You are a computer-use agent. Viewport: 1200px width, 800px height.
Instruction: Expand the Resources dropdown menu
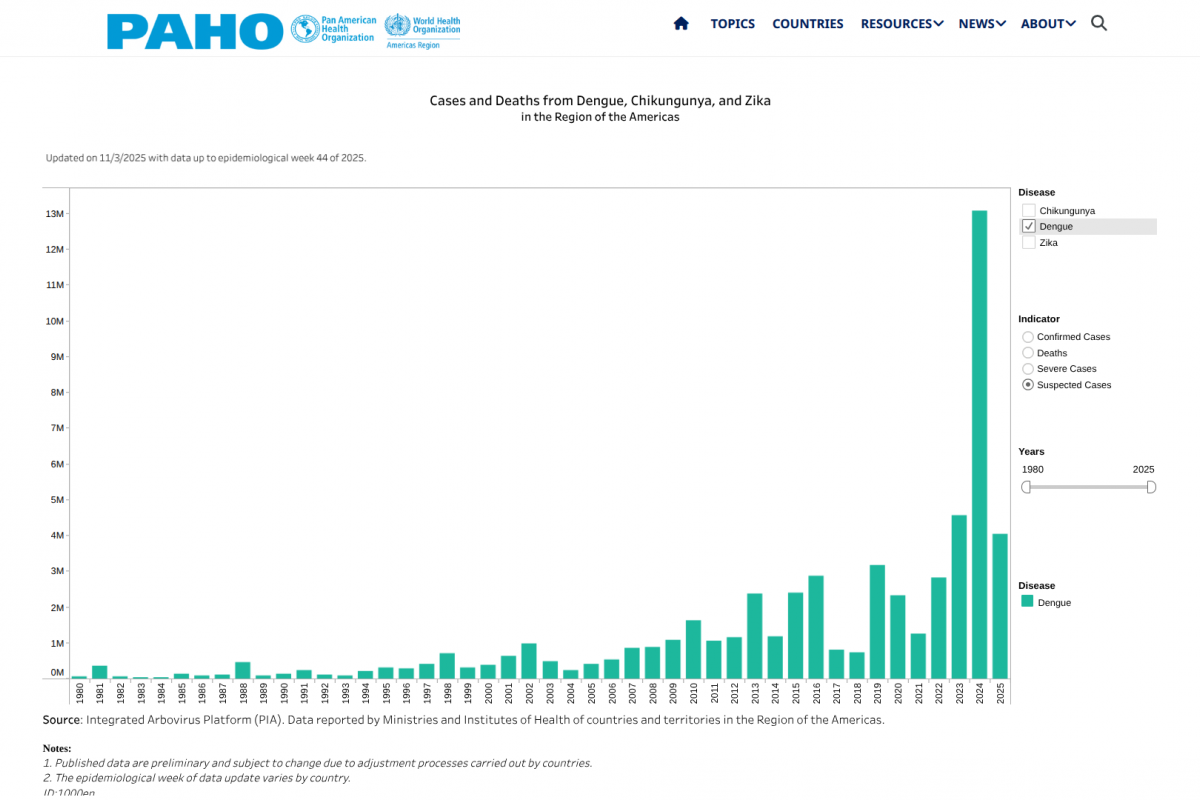click(901, 24)
